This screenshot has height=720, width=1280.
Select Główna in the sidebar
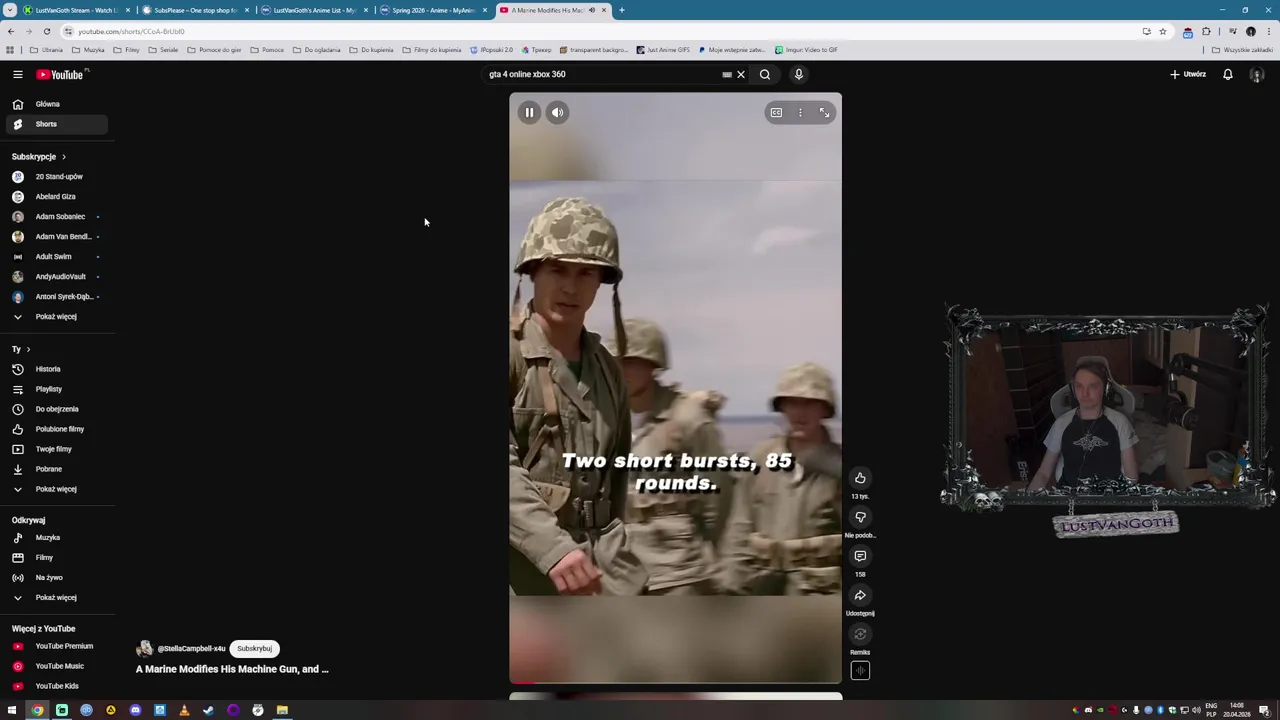point(56,104)
